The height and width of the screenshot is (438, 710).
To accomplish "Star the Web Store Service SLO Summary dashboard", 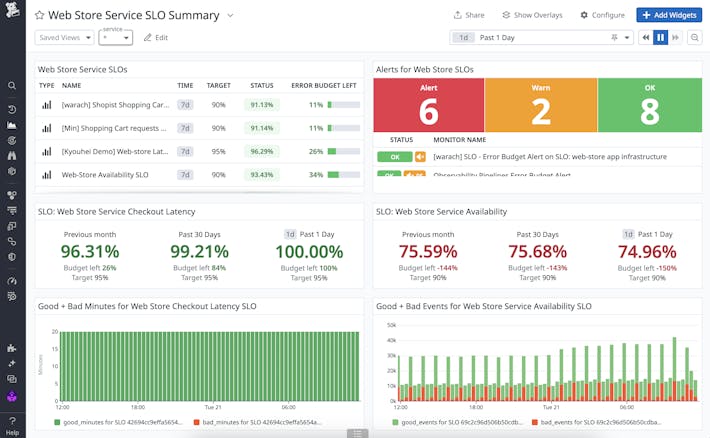I will [x=40, y=16].
